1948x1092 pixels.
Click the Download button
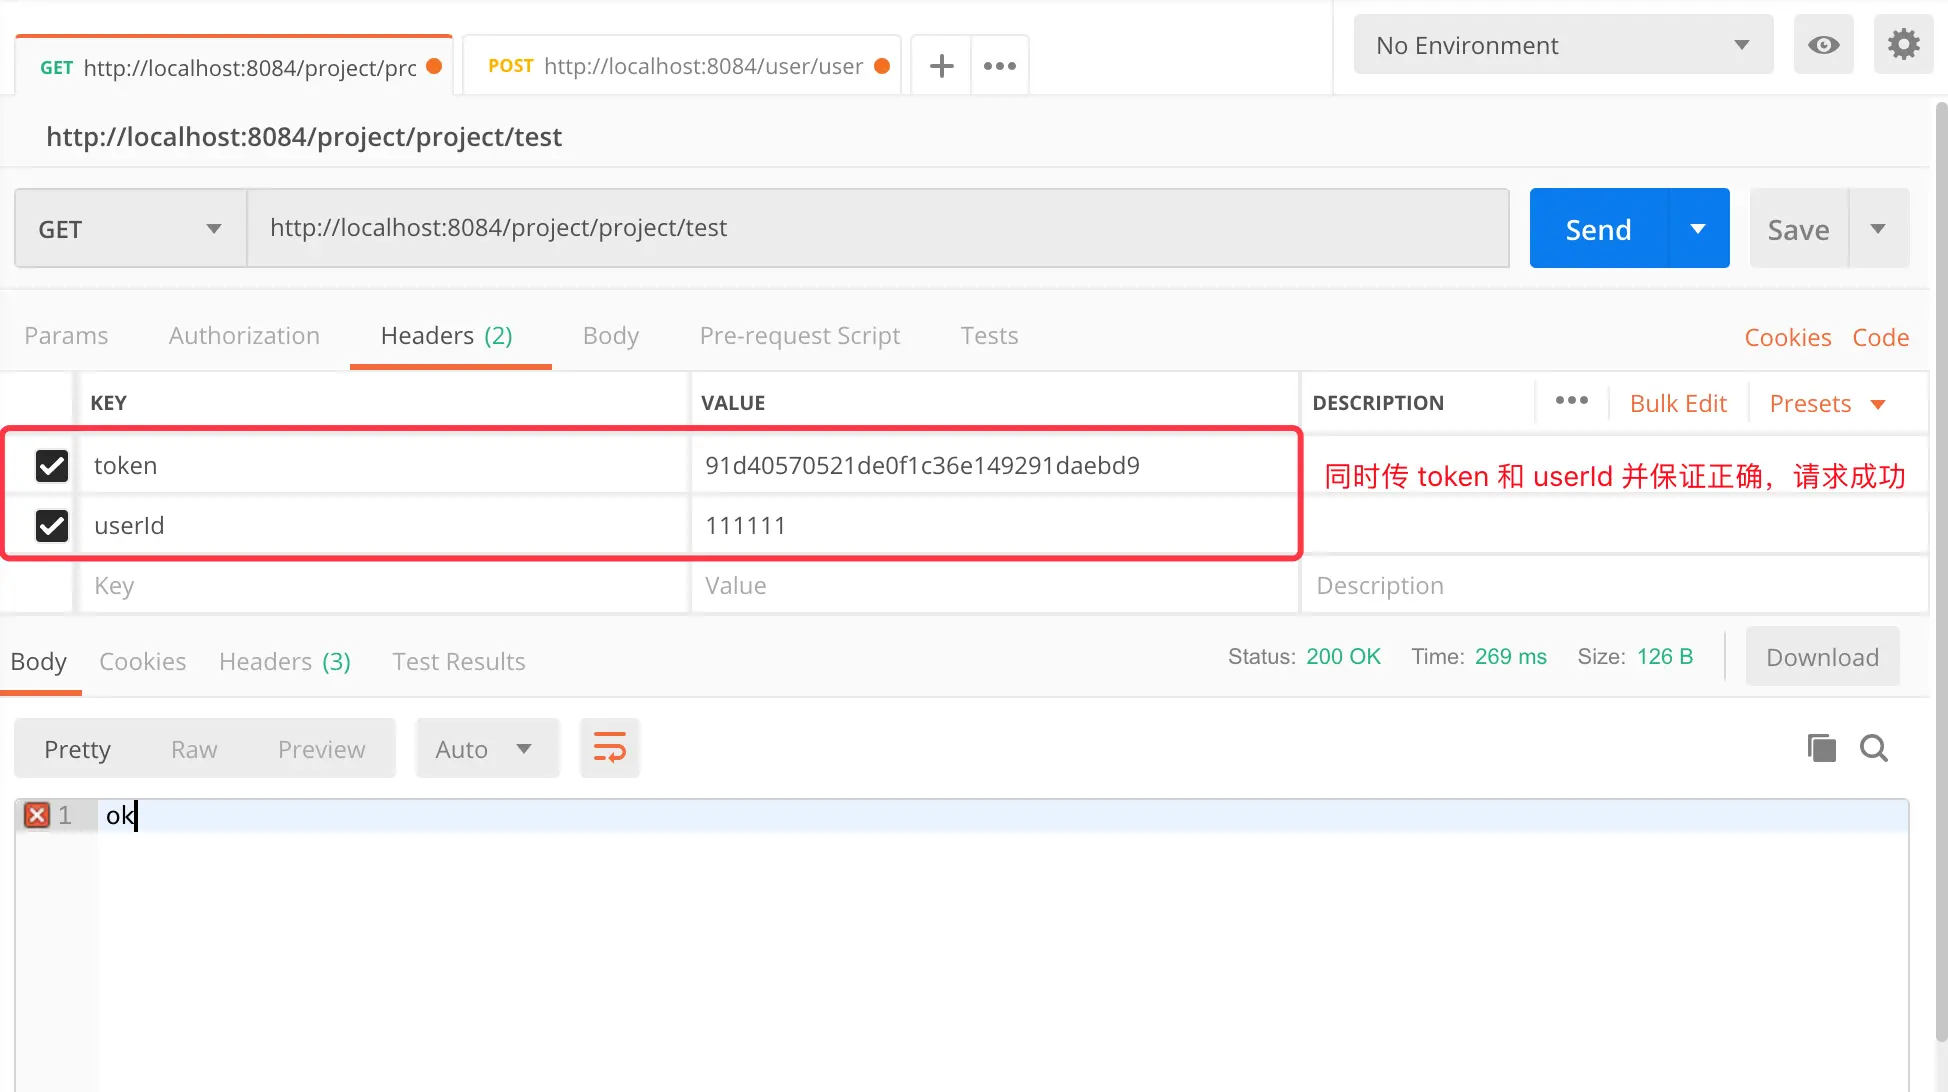tap(1822, 657)
